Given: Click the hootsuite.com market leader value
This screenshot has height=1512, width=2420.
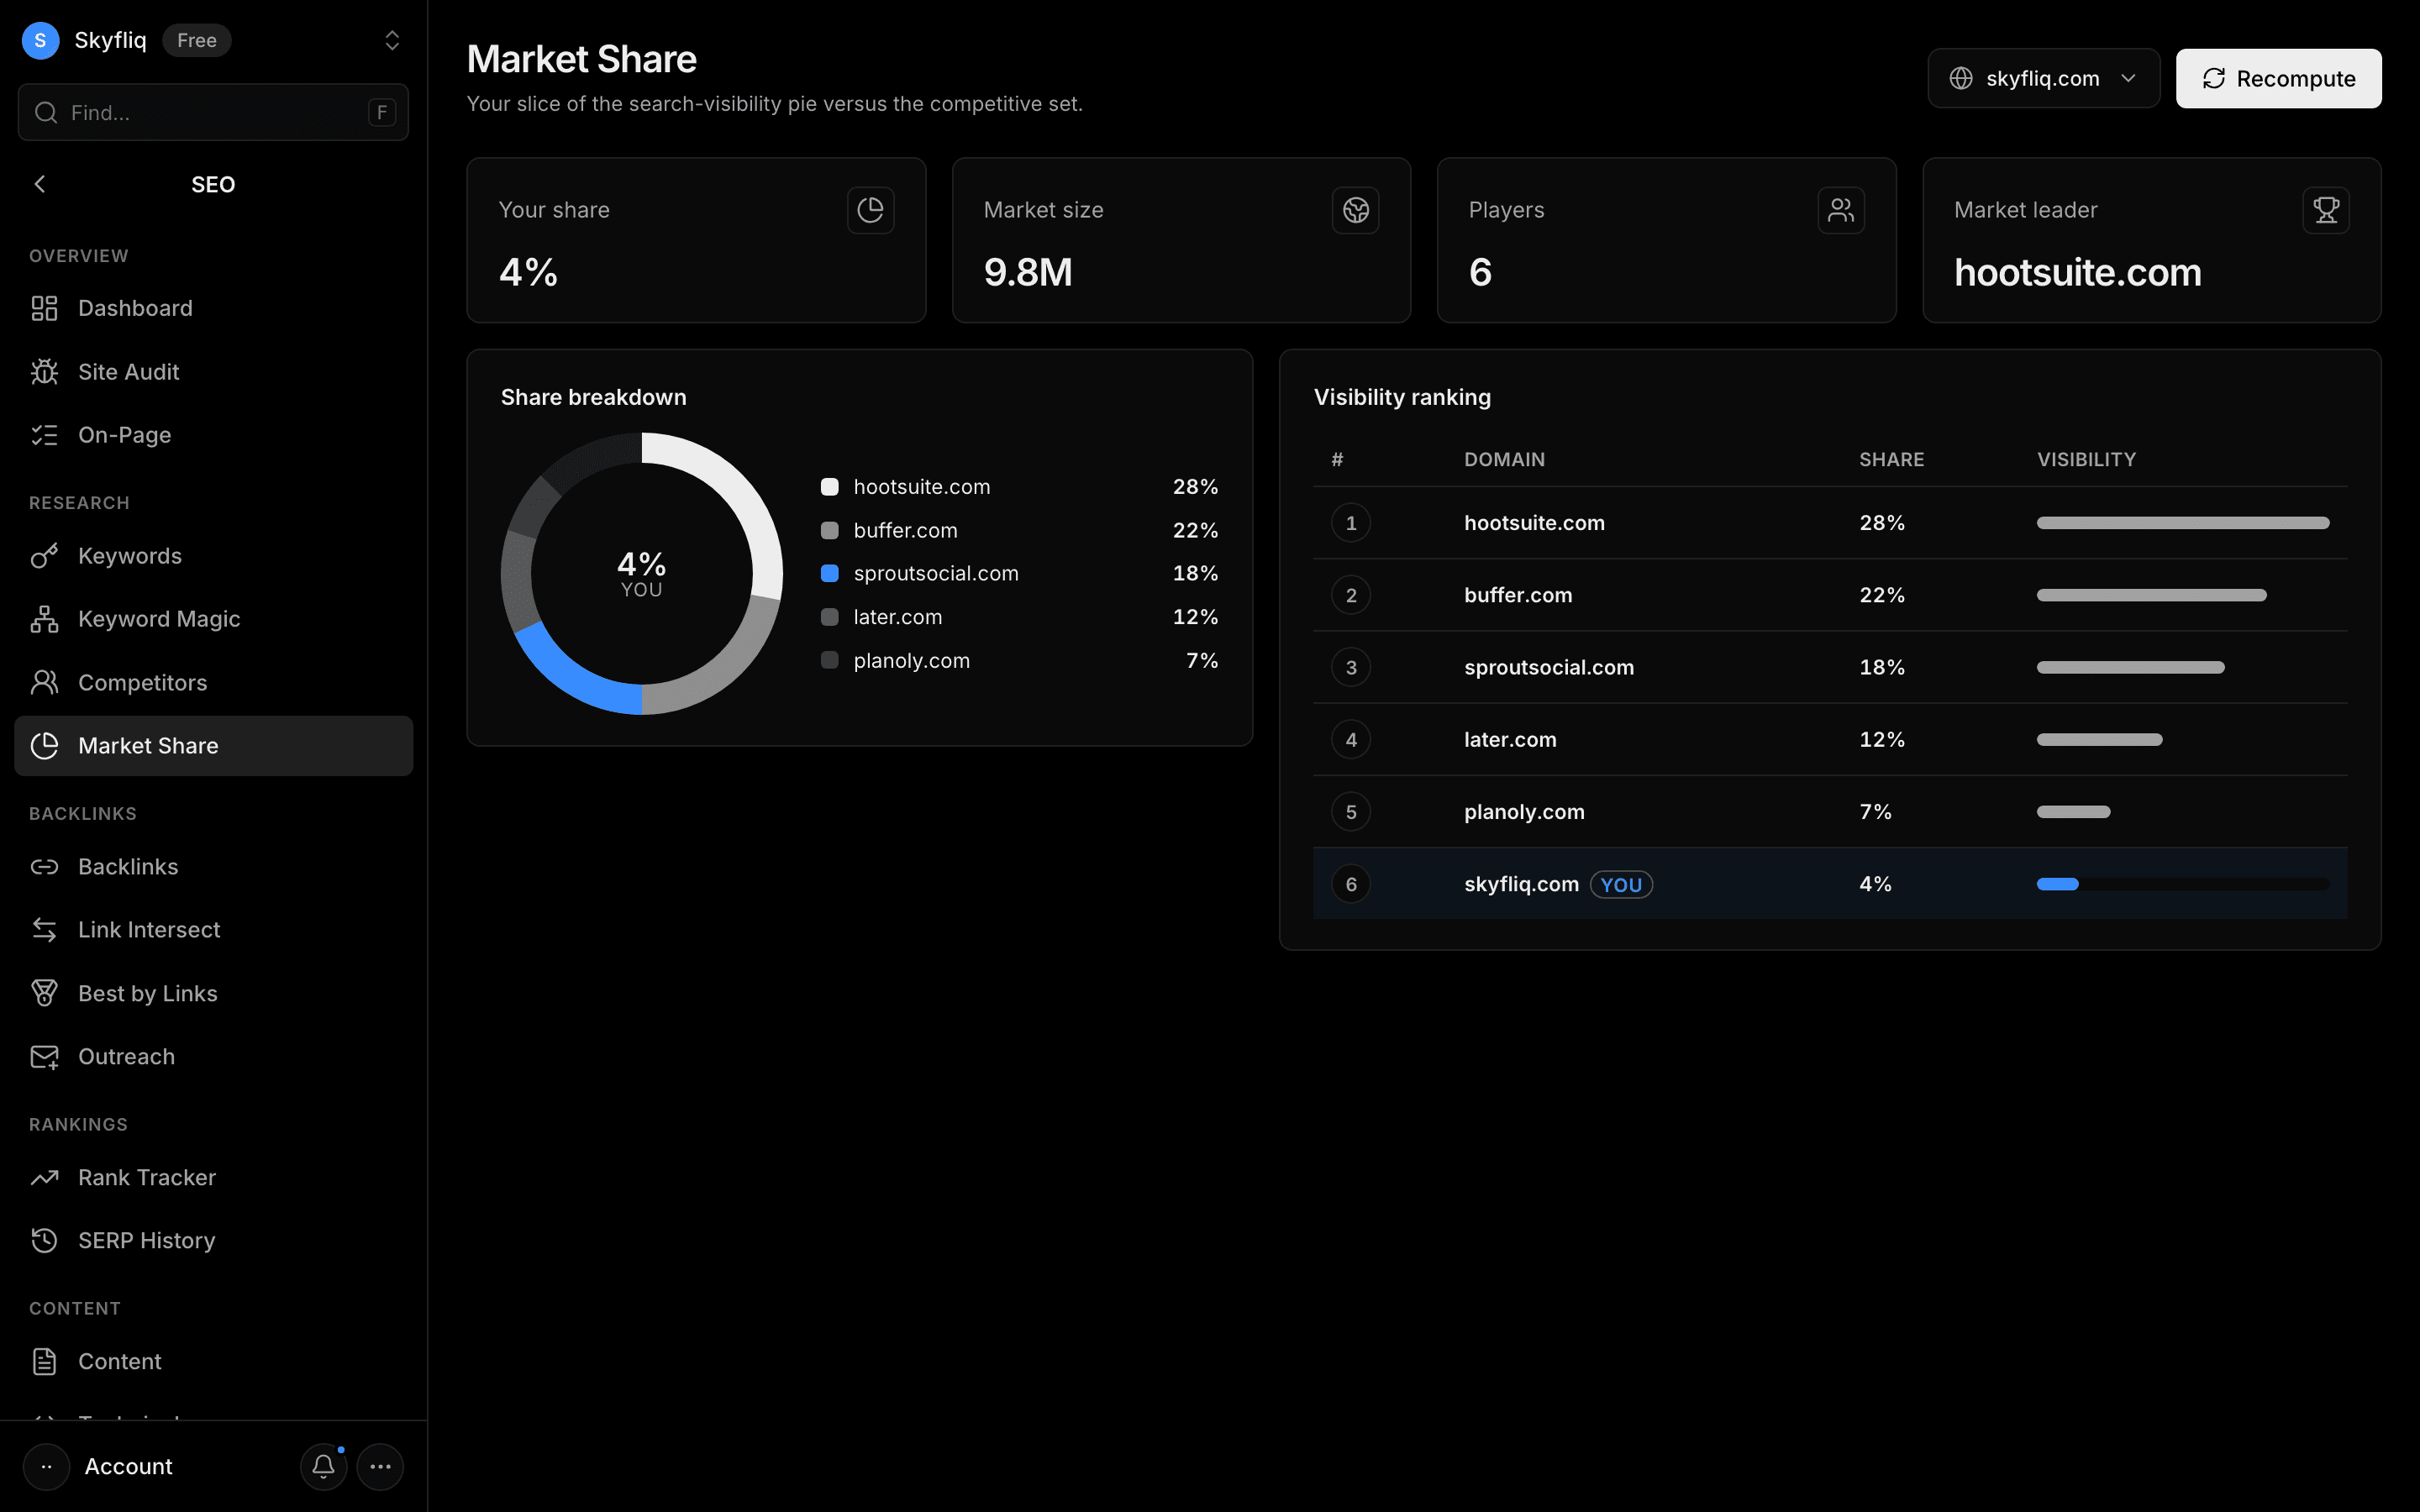Looking at the screenshot, I should 2077,272.
